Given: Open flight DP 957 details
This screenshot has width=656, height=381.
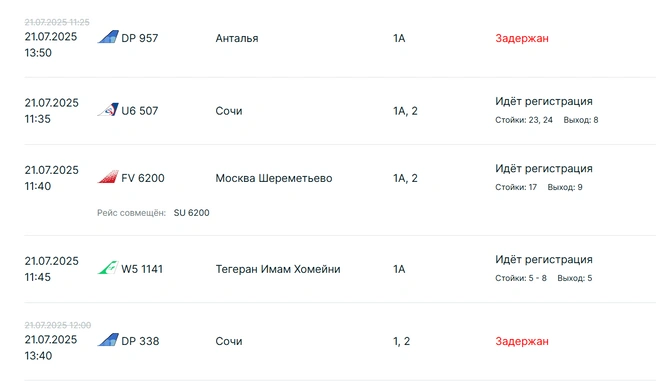Looking at the screenshot, I should pyautogui.click(x=140, y=38).
